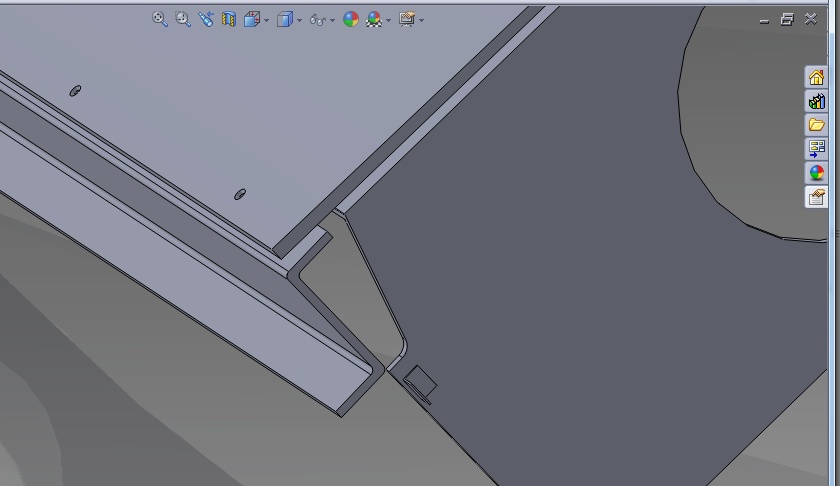This screenshot has width=840, height=486.
Task: Click the Hide/Show Items glasses icon
Action: pyautogui.click(x=318, y=20)
